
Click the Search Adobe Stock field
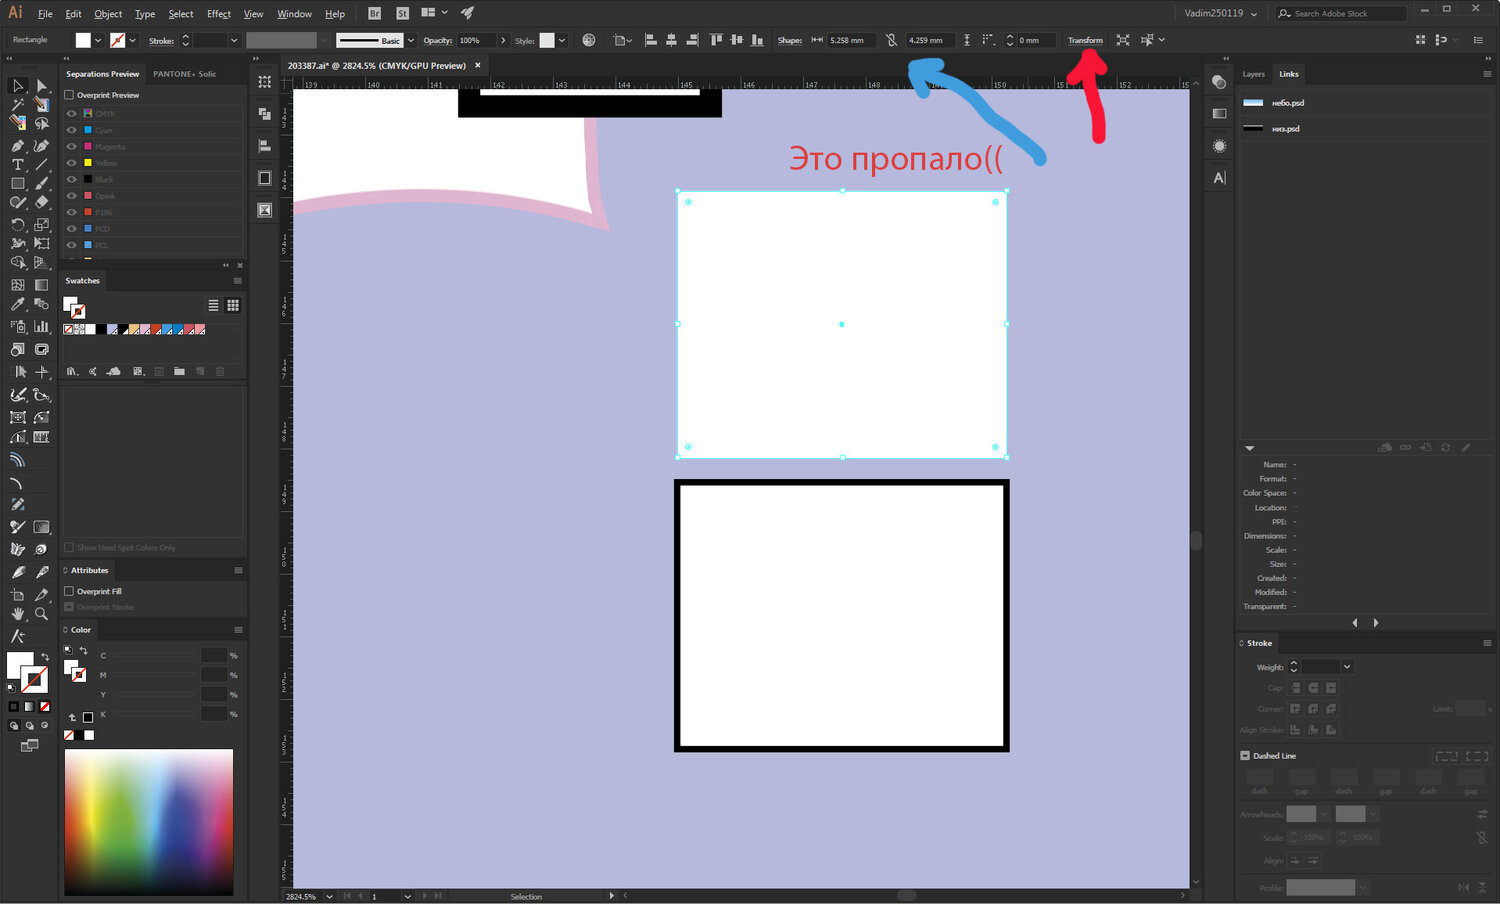(x=1341, y=13)
